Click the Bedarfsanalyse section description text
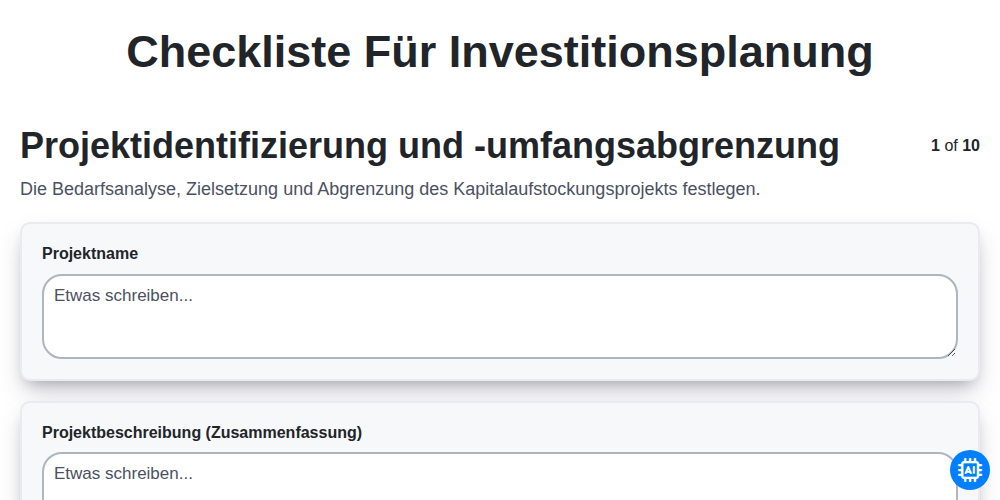Image resolution: width=1000 pixels, height=500 pixels. tap(390, 189)
